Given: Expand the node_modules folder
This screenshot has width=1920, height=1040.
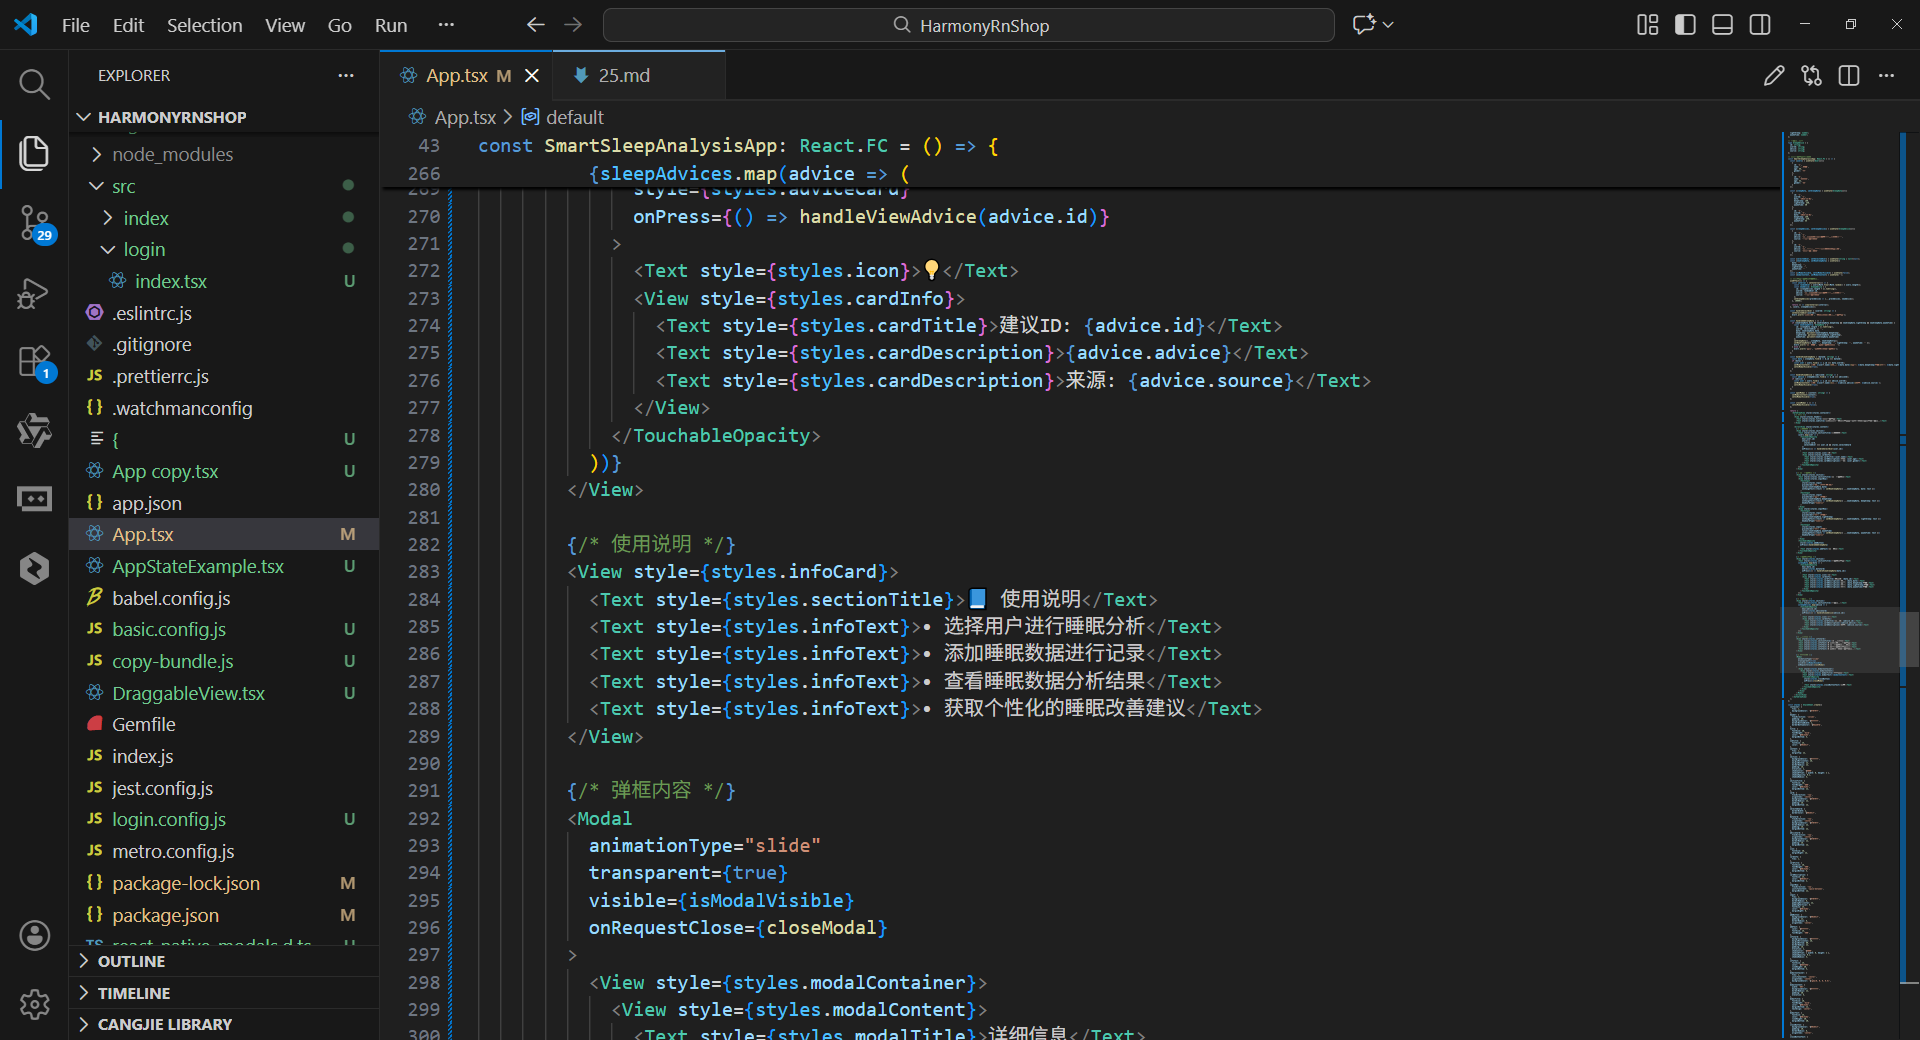Looking at the screenshot, I should click(224, 154).
